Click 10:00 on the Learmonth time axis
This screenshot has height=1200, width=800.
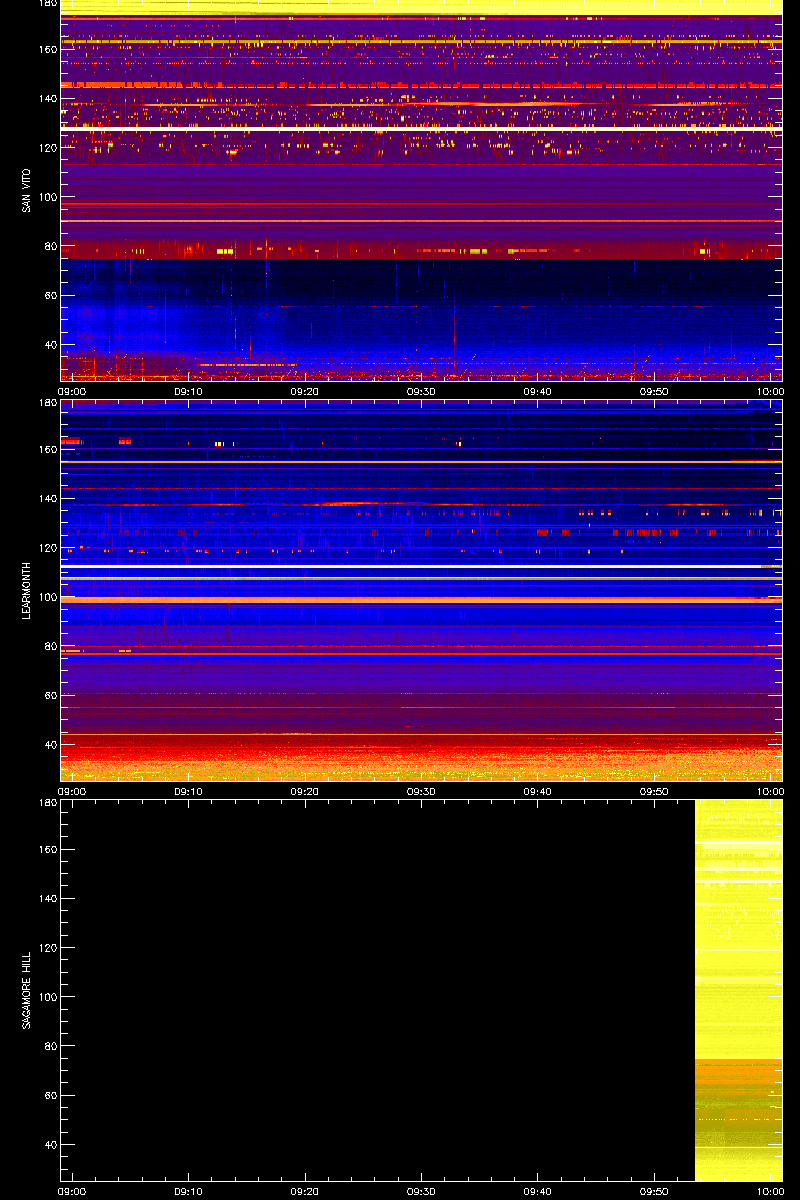click(x=770, y=792)
